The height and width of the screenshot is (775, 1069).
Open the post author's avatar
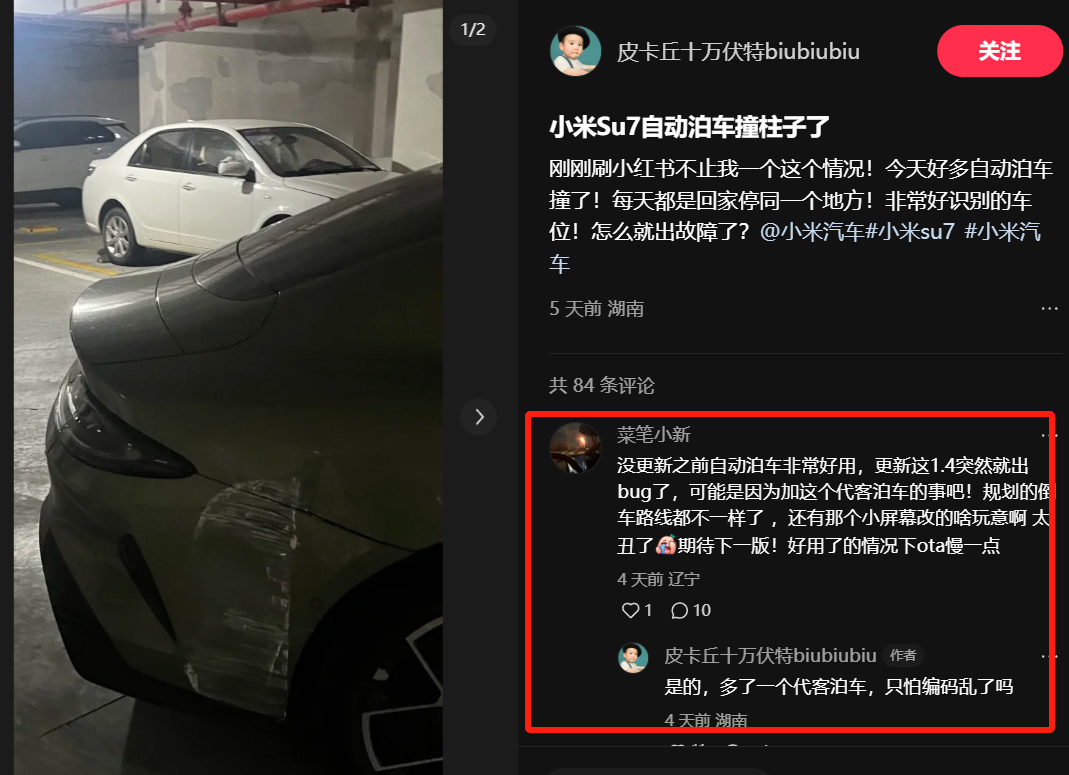coord(575,51)
